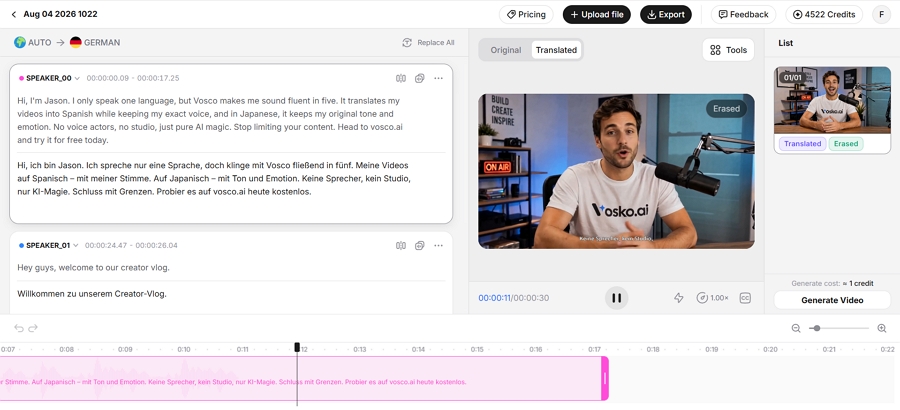
Task: Click the undo arrow icon
Action: pyautogui.click(x=19, y=328)
